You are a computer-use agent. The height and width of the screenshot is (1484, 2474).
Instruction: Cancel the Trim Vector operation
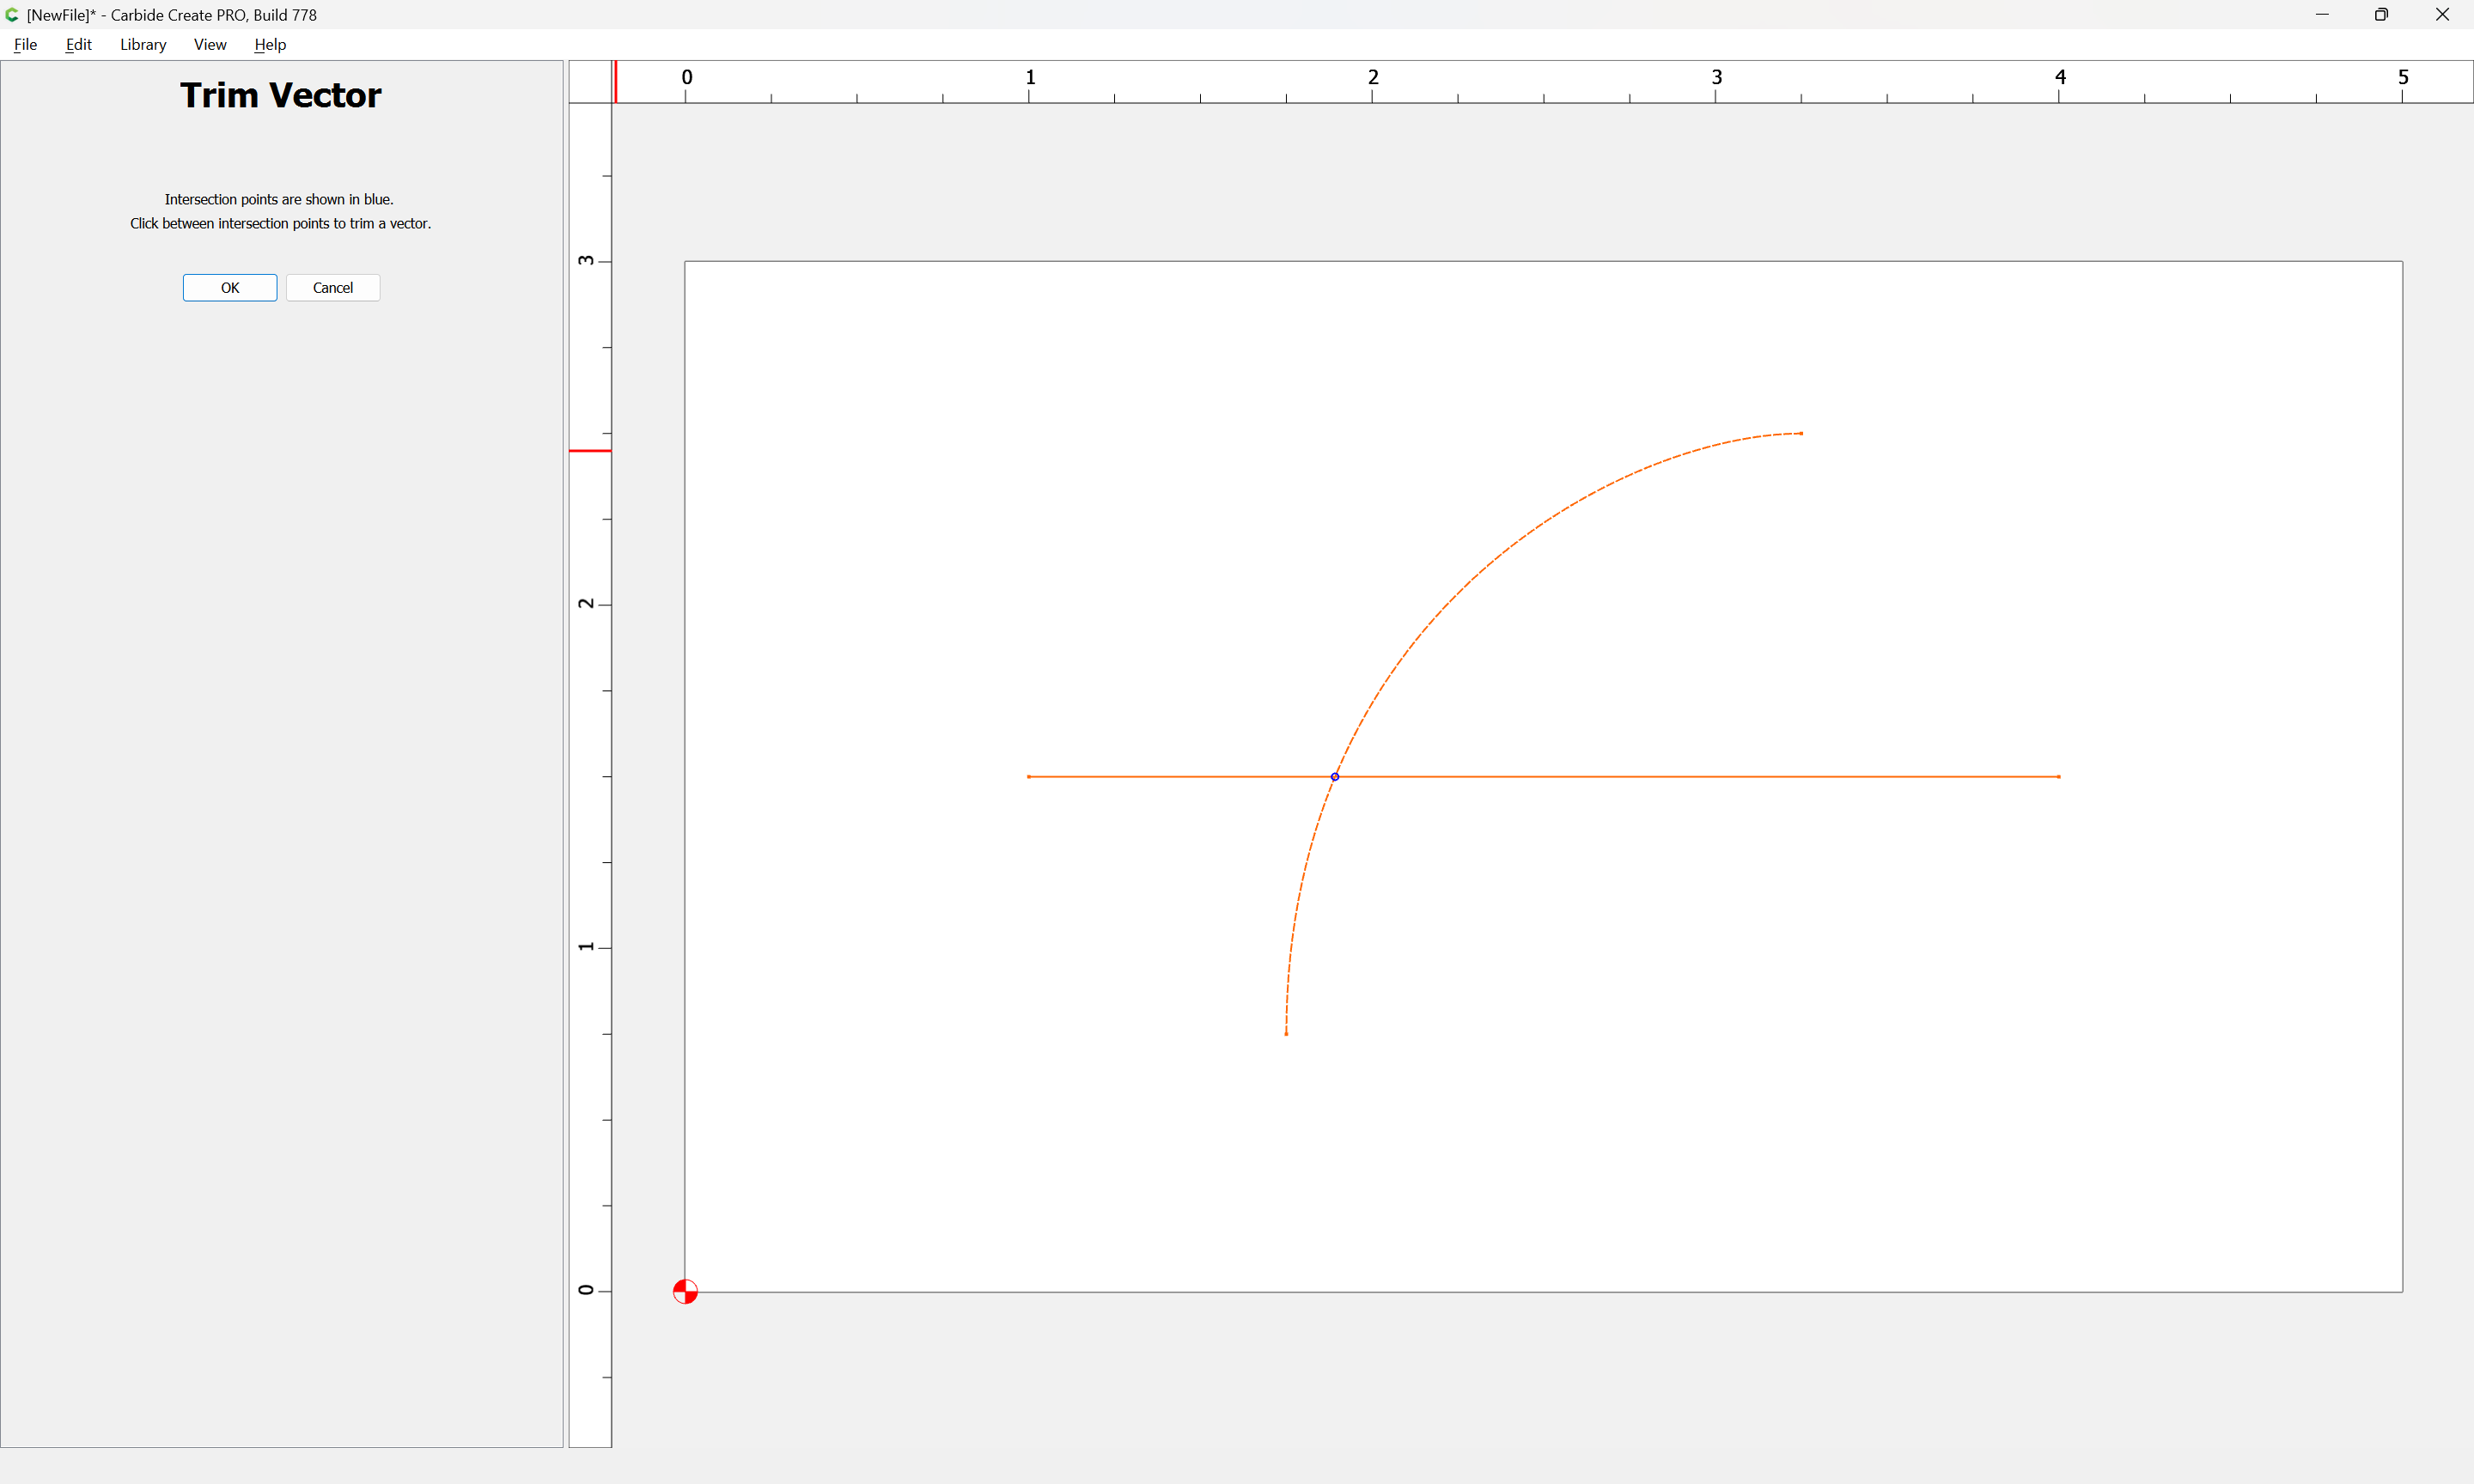point(333,288)
